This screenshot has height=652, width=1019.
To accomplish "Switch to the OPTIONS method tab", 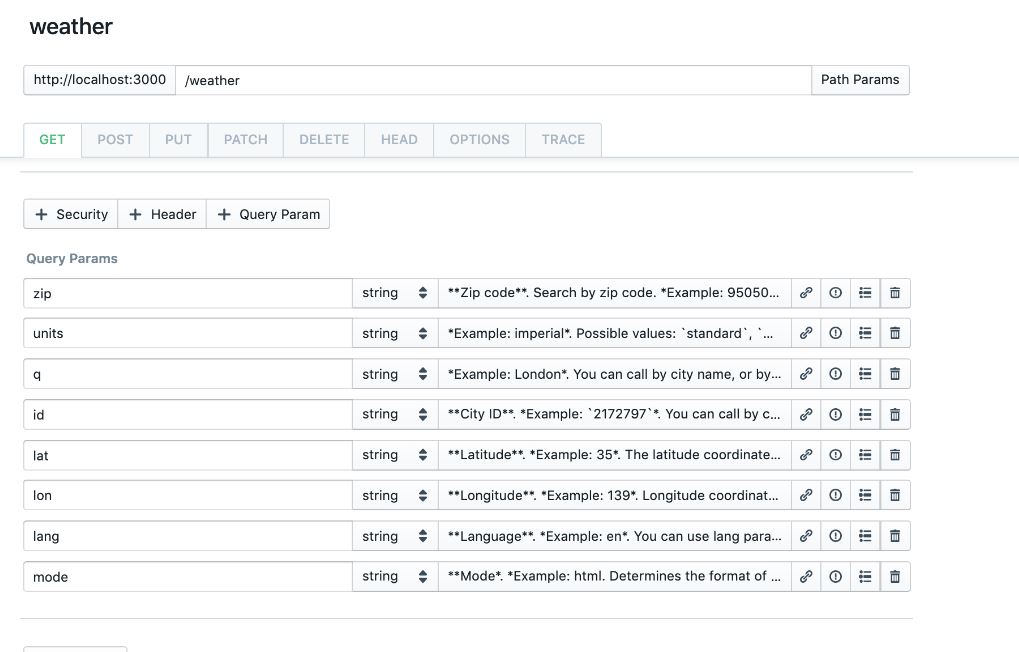I will click(480, 140).
